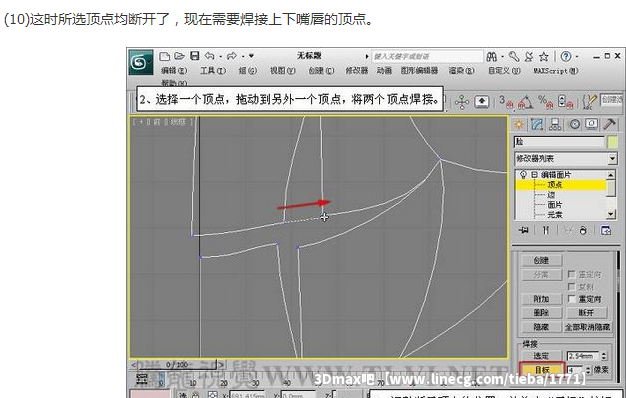Click the keyboard shortcut override toggle icon

point(482,102)
